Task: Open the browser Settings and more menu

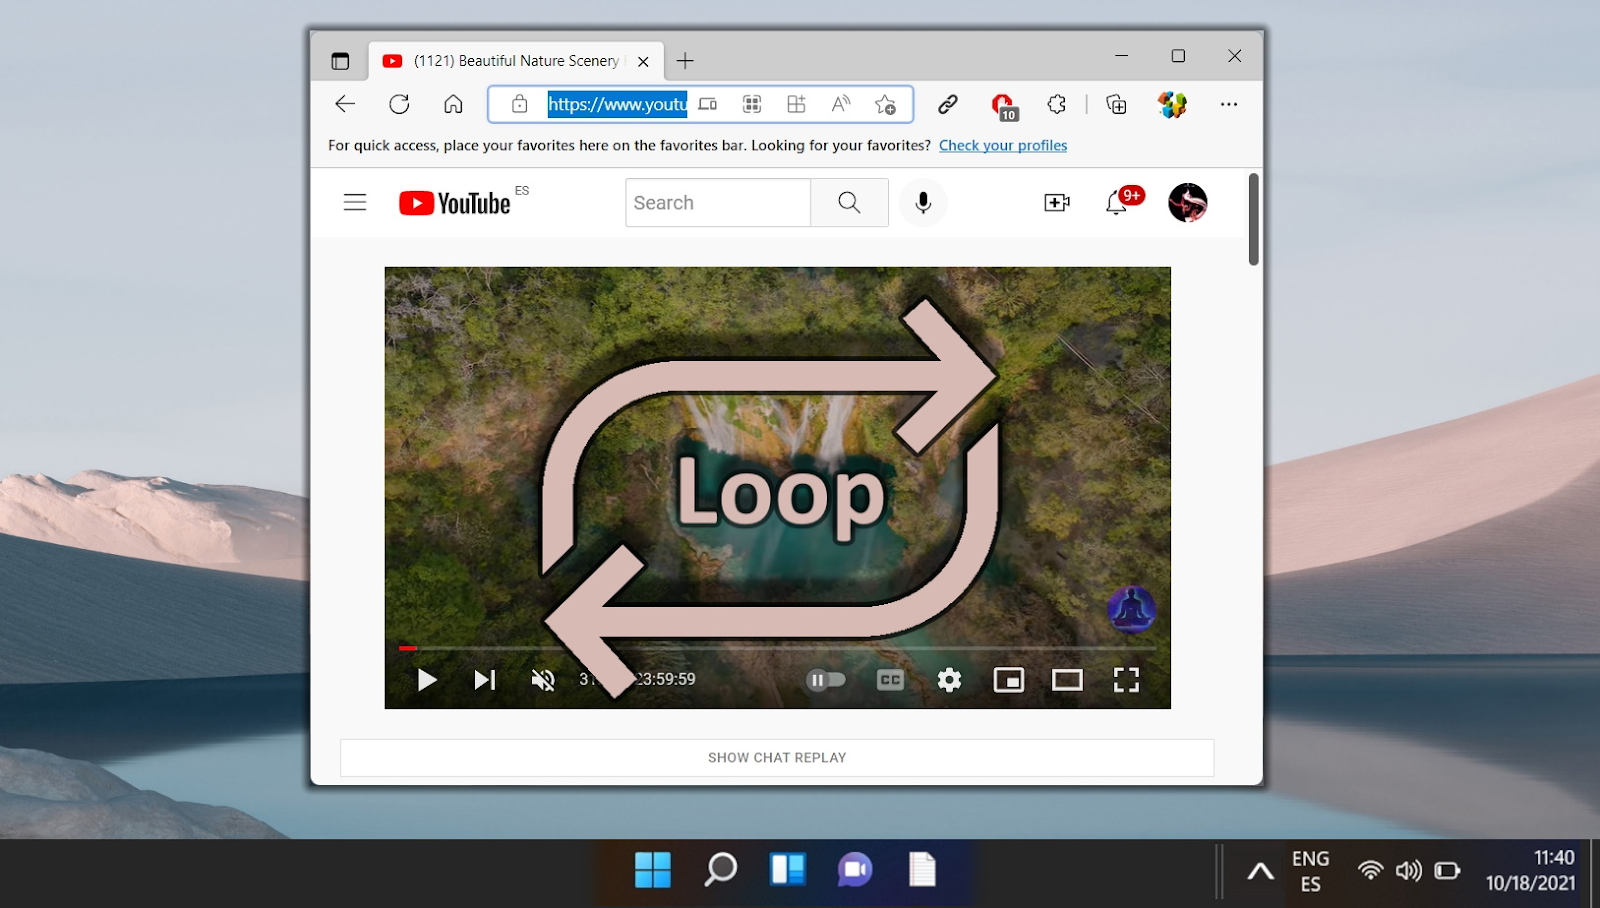Action: (1229, 104)
